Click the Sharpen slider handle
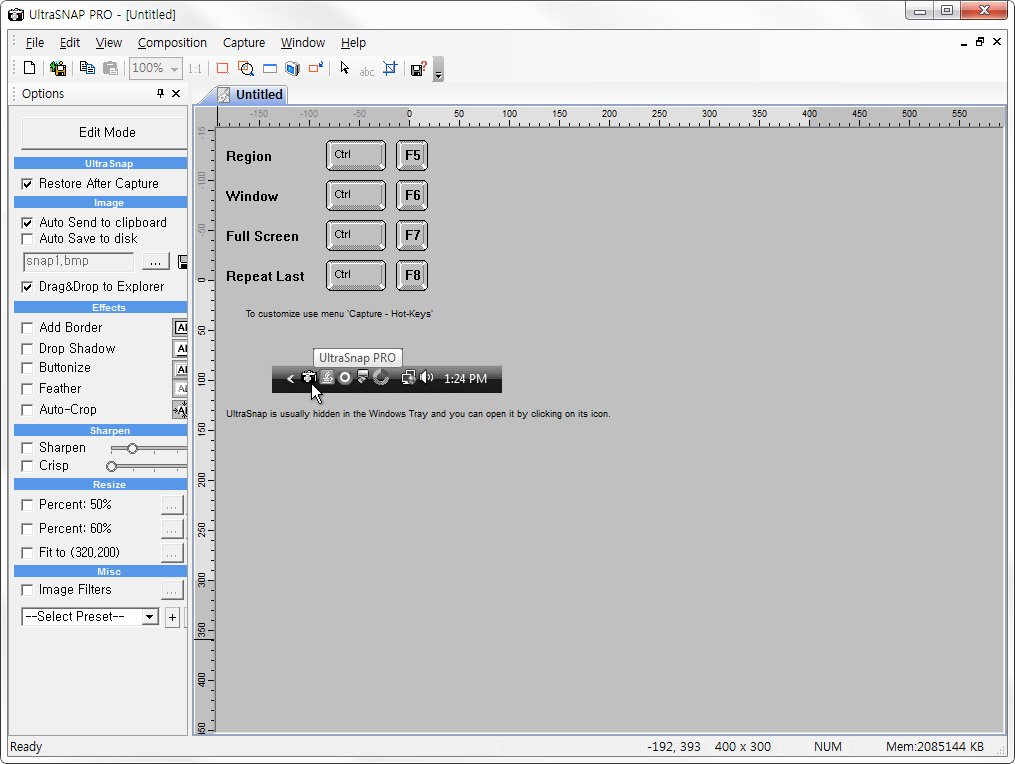The width and height of the screenshot is (1015, 764). [x=132, y=449]
